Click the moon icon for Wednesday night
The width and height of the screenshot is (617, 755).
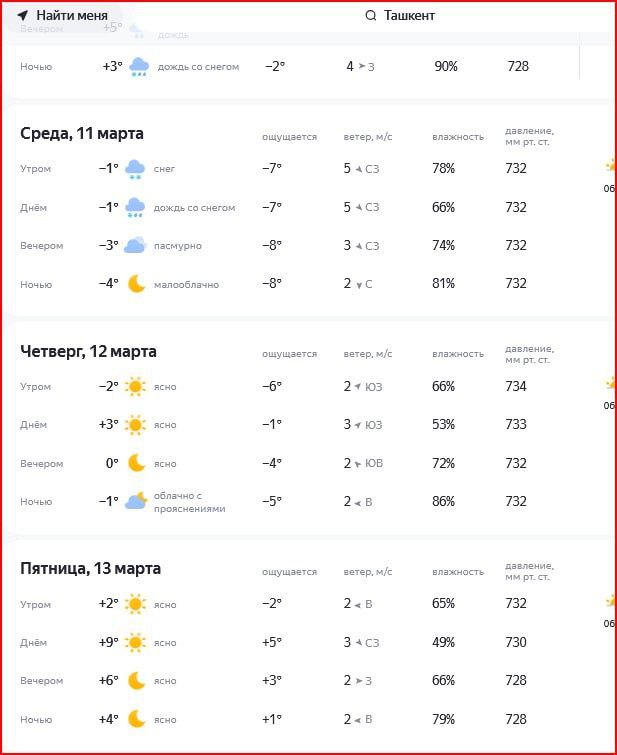137,284
